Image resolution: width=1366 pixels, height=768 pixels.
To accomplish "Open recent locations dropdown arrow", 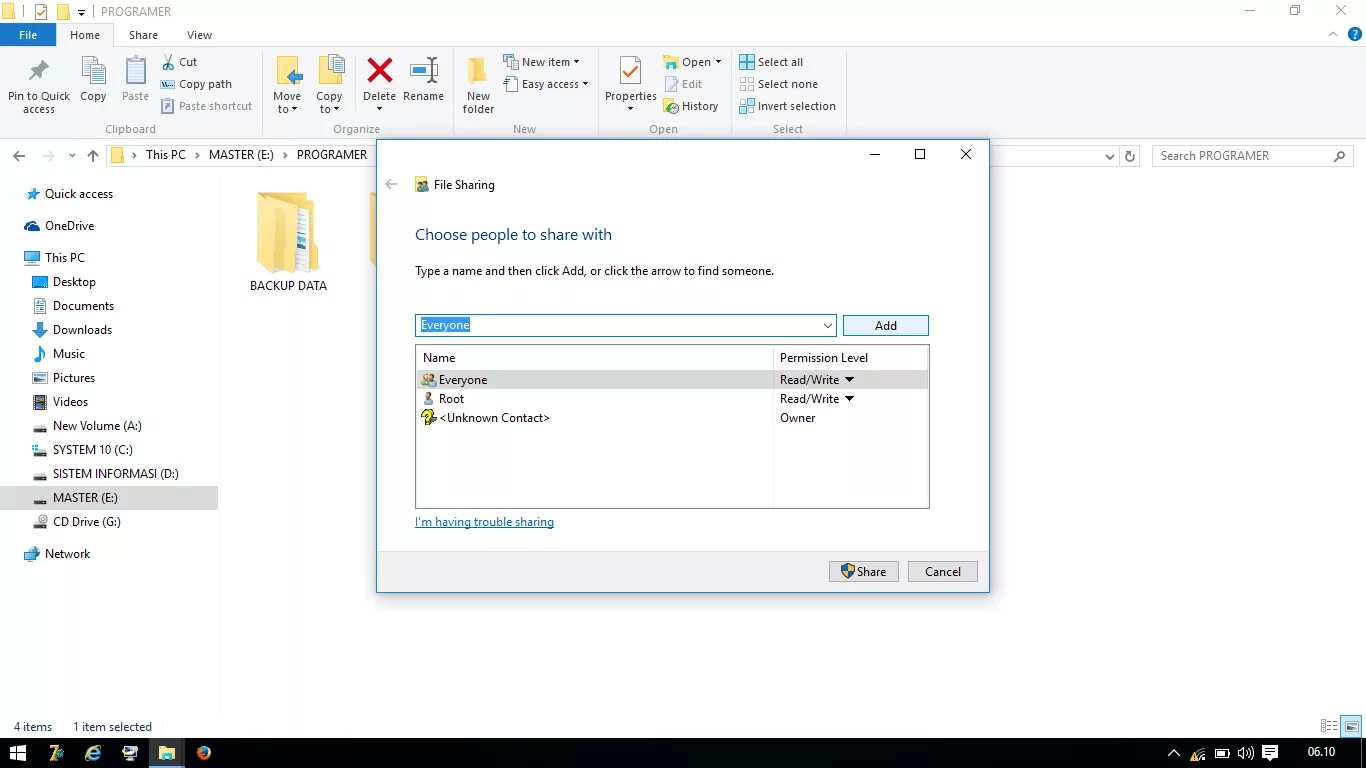I will 72,156.
